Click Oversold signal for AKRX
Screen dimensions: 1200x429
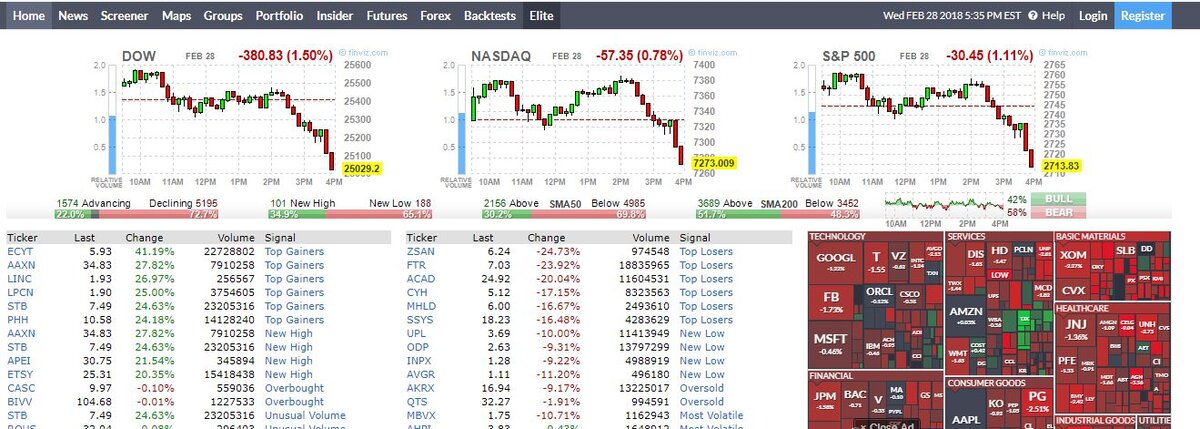(701, 388)
